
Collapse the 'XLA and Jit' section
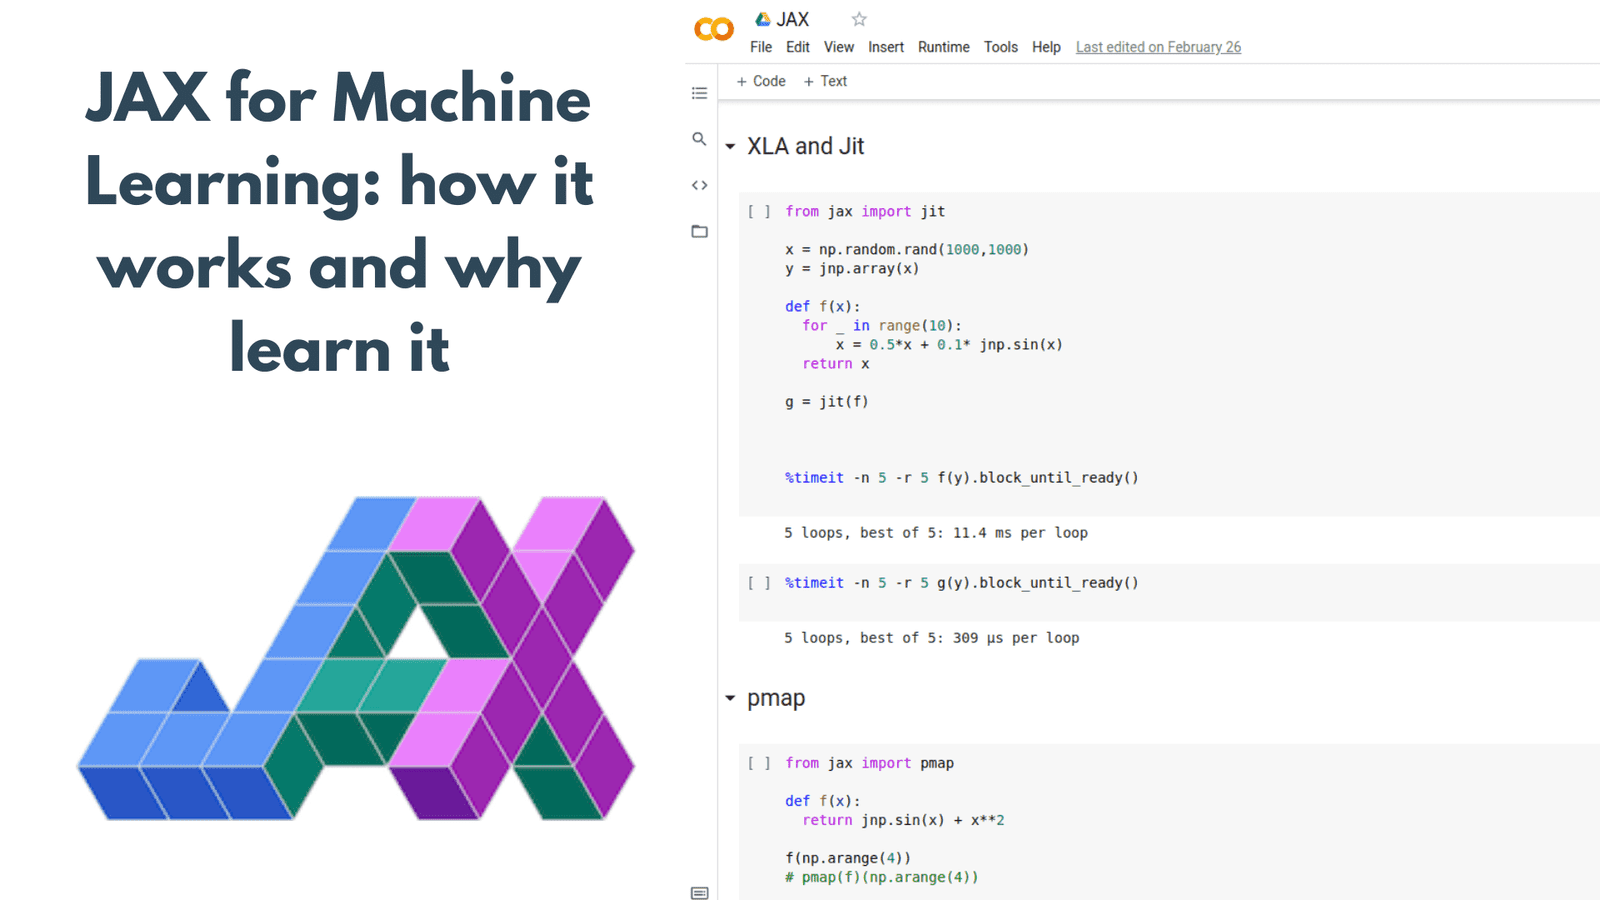click(729, 145)
